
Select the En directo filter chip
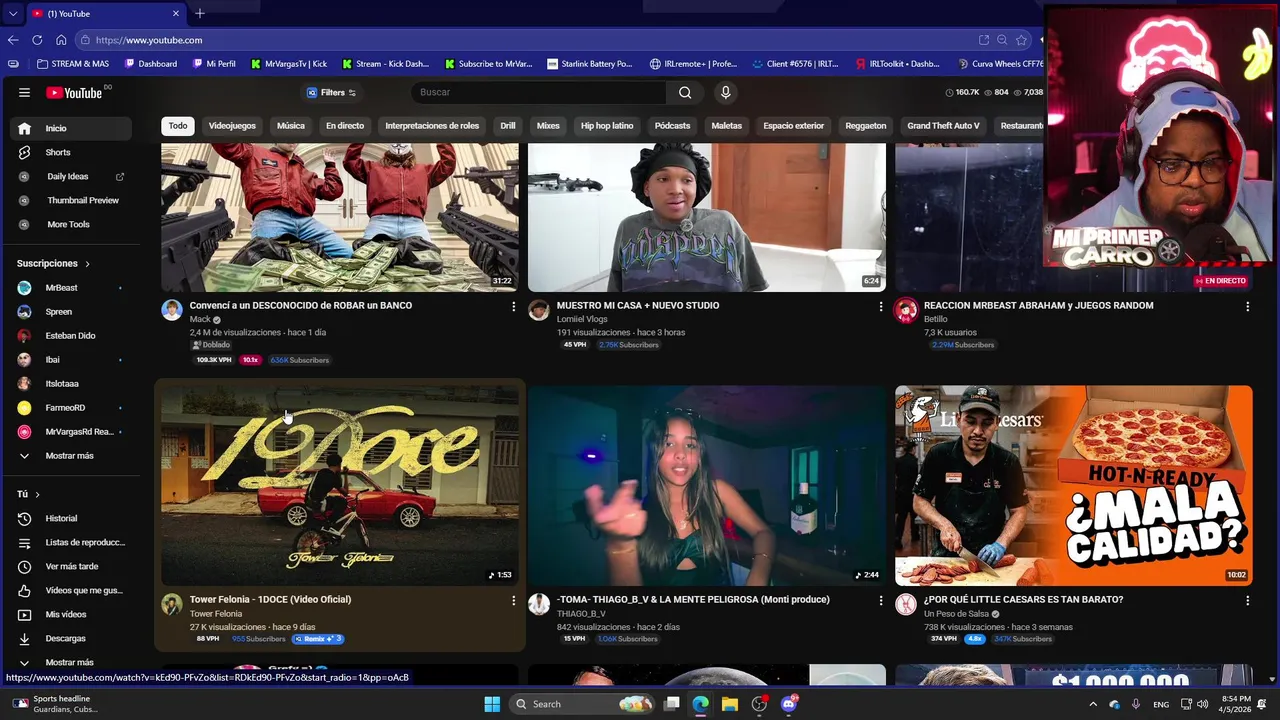(x=345, y=126)
